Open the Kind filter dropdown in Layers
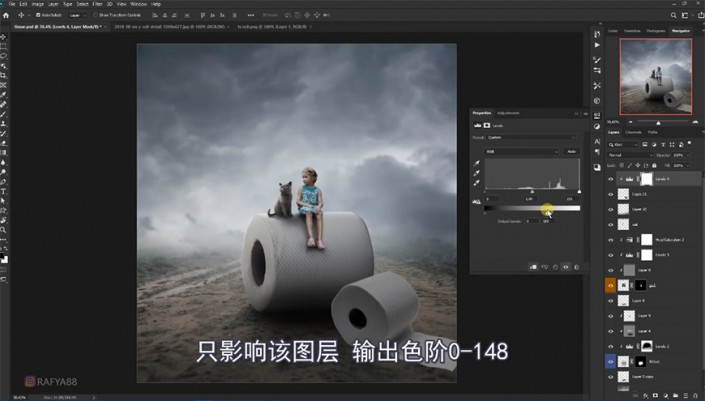Image resolution: width=705 pixels, height=401 pixels. coord(623,144)
